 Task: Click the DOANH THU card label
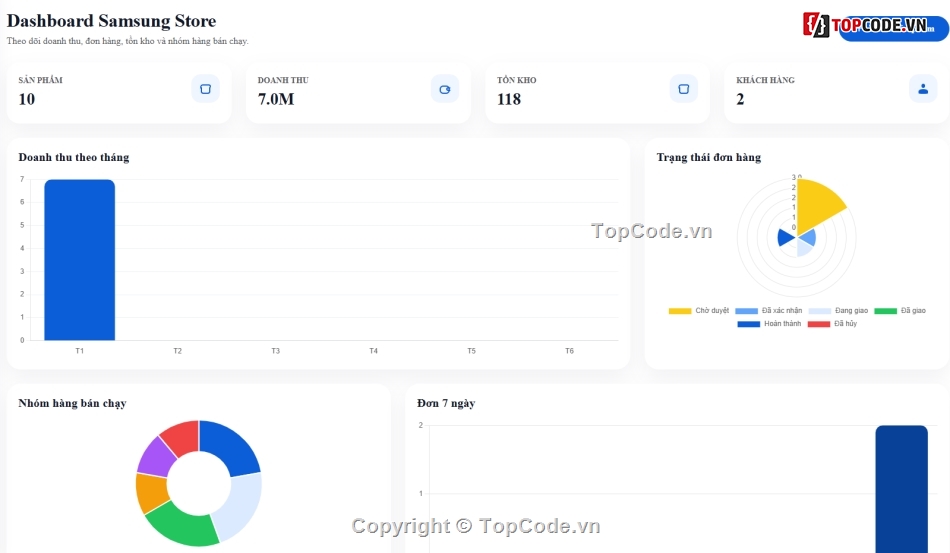(x=283, y=80)
